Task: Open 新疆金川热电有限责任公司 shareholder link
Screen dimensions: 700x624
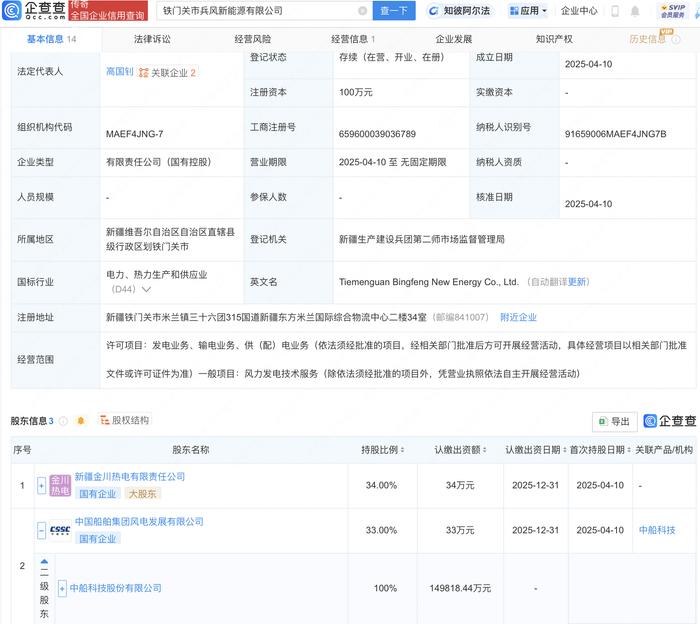Action: pos(129,477)
